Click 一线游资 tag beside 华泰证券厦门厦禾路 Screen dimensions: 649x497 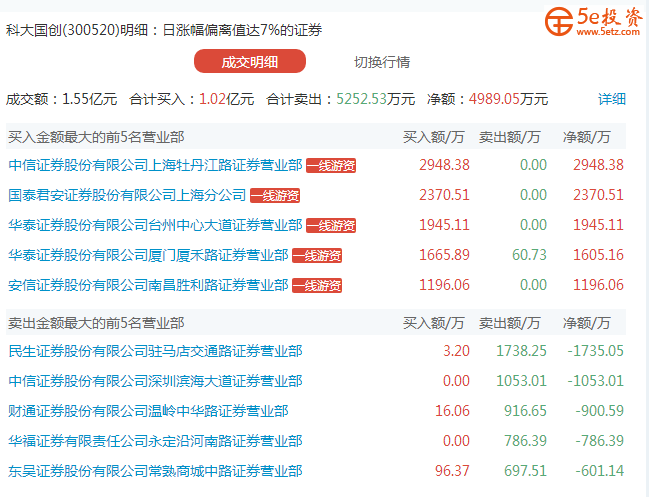(x=317, y=255)
